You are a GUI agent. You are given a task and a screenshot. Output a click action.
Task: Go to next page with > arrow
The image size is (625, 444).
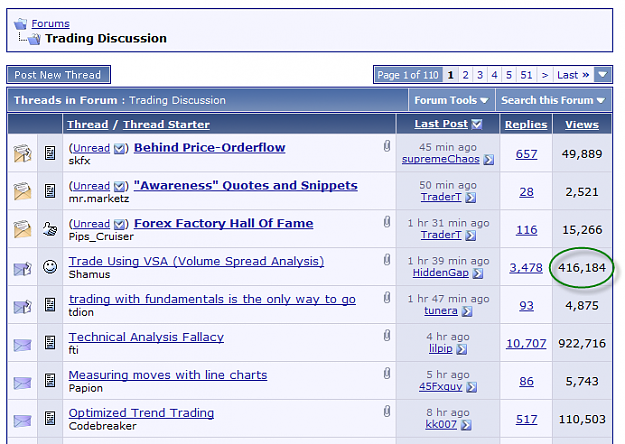545,75
